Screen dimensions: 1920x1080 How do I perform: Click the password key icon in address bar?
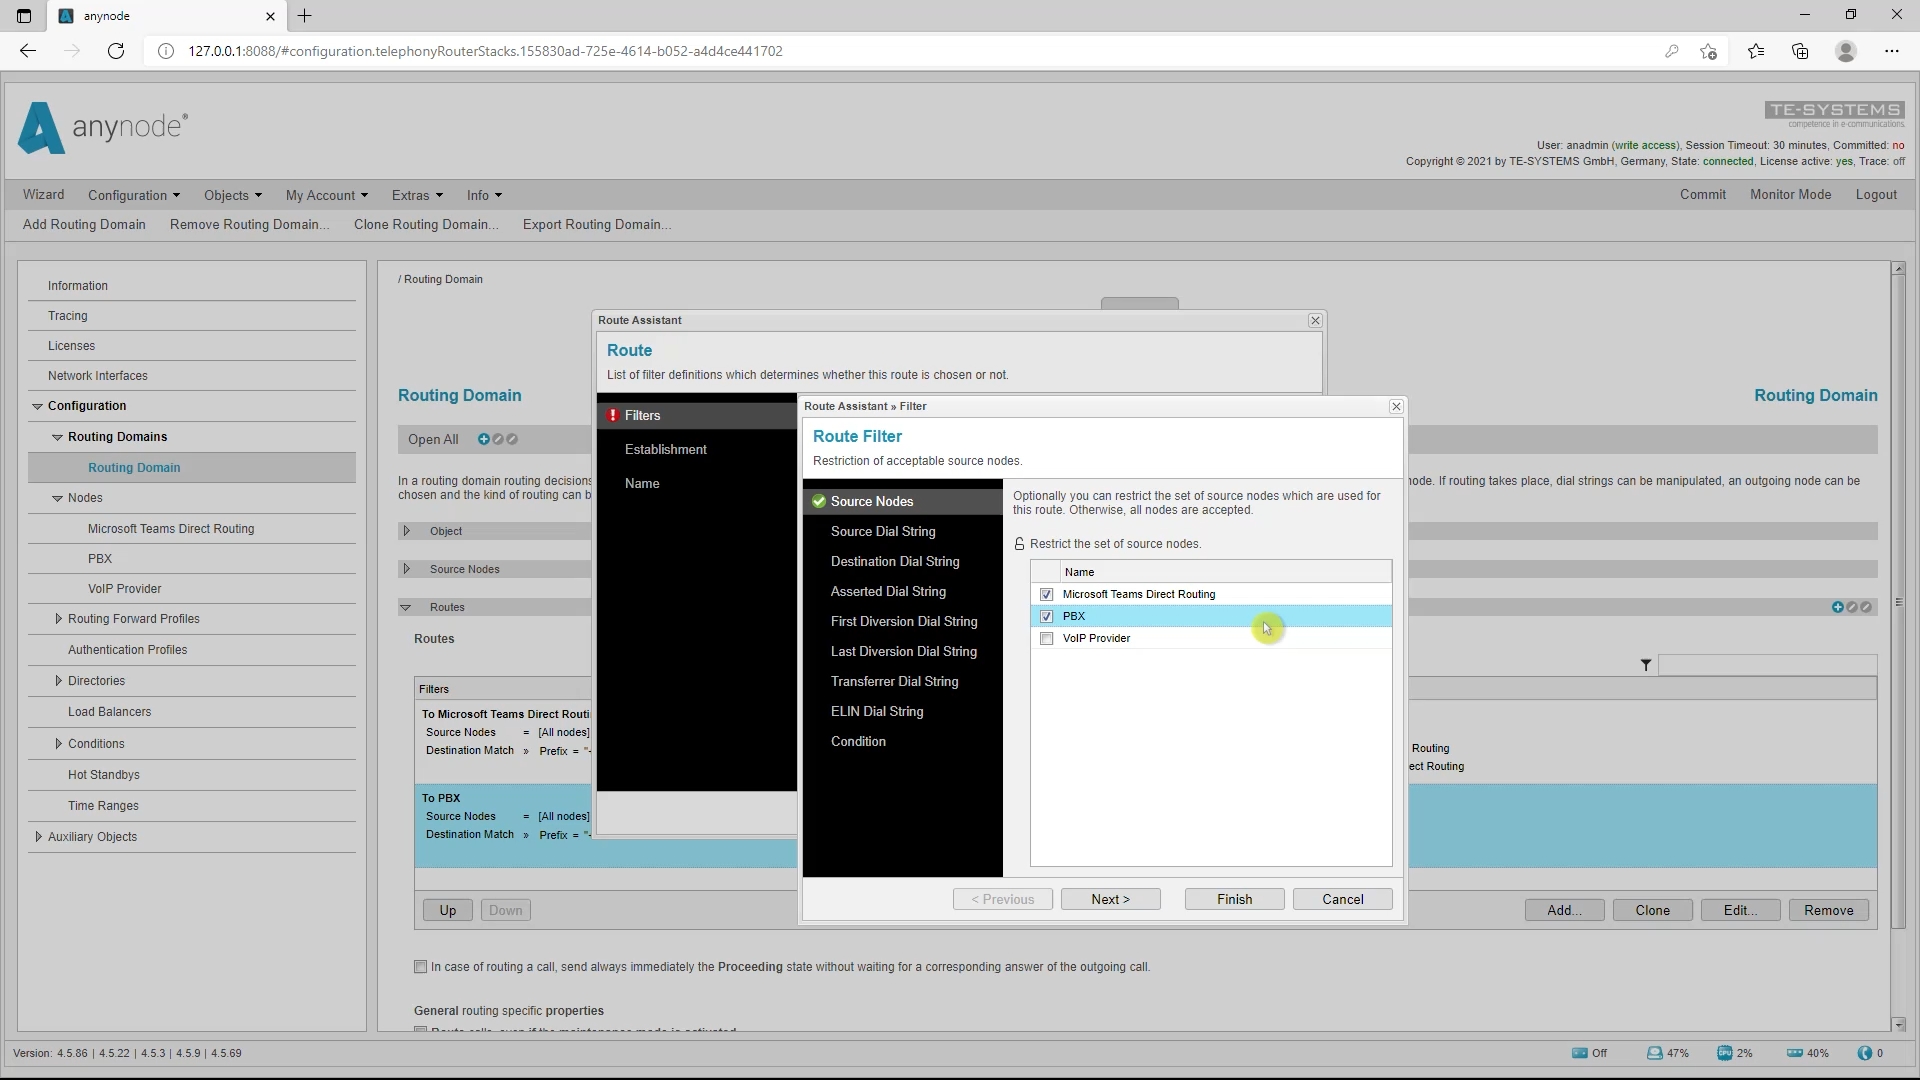pos(1671,51)
